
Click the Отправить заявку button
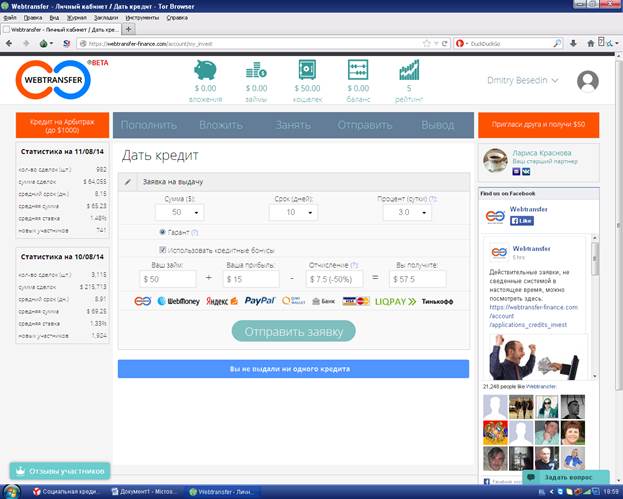tap(294, 331)
